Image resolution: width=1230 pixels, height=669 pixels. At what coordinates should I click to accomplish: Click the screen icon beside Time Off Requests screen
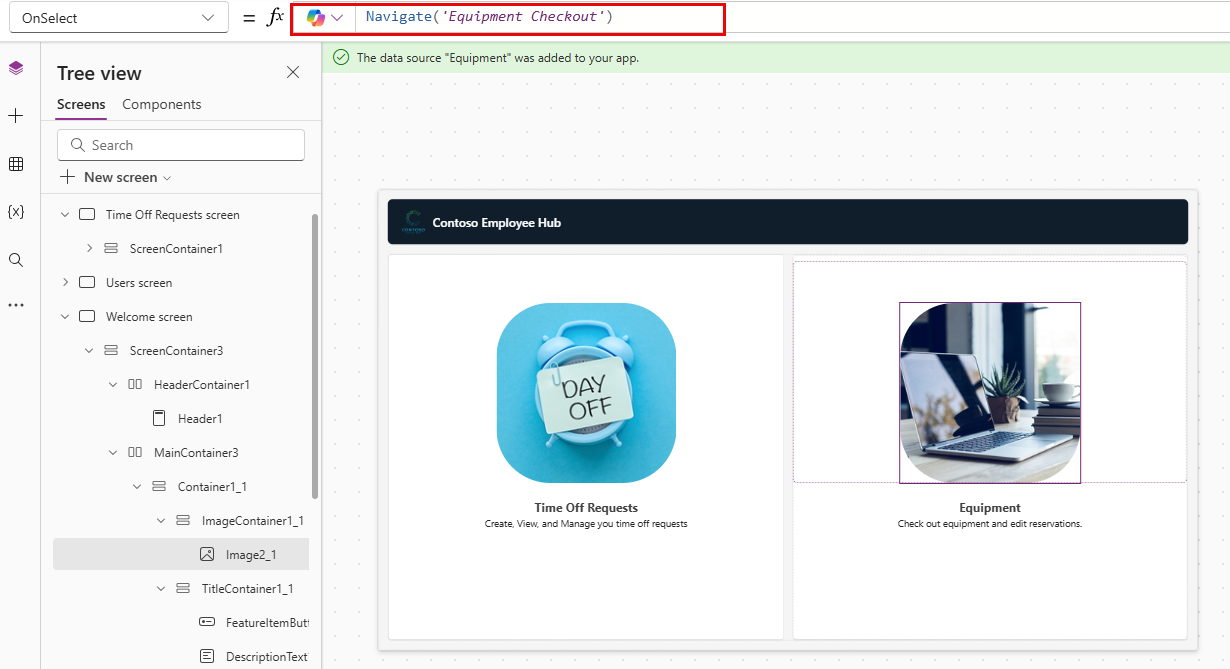pos(87,215)
